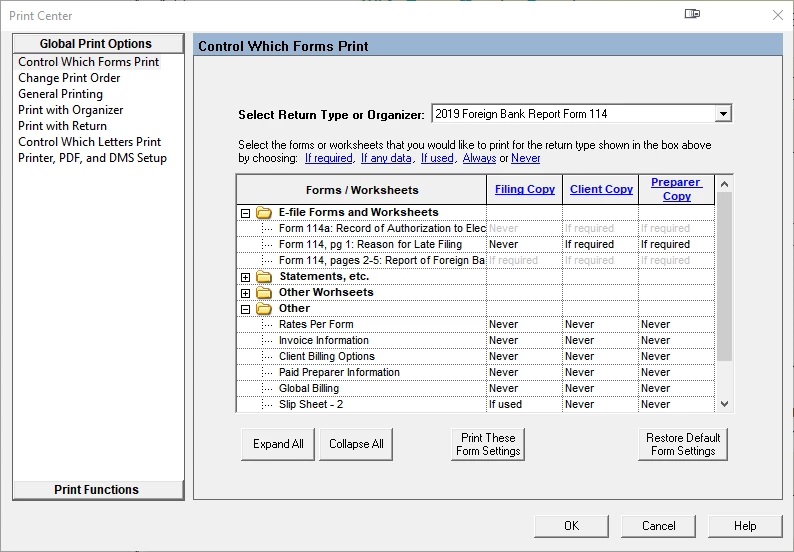Screen dimensions: 794x552
Task: Collapse the Other group with its minus box
Action: click(x=246, y=309)
